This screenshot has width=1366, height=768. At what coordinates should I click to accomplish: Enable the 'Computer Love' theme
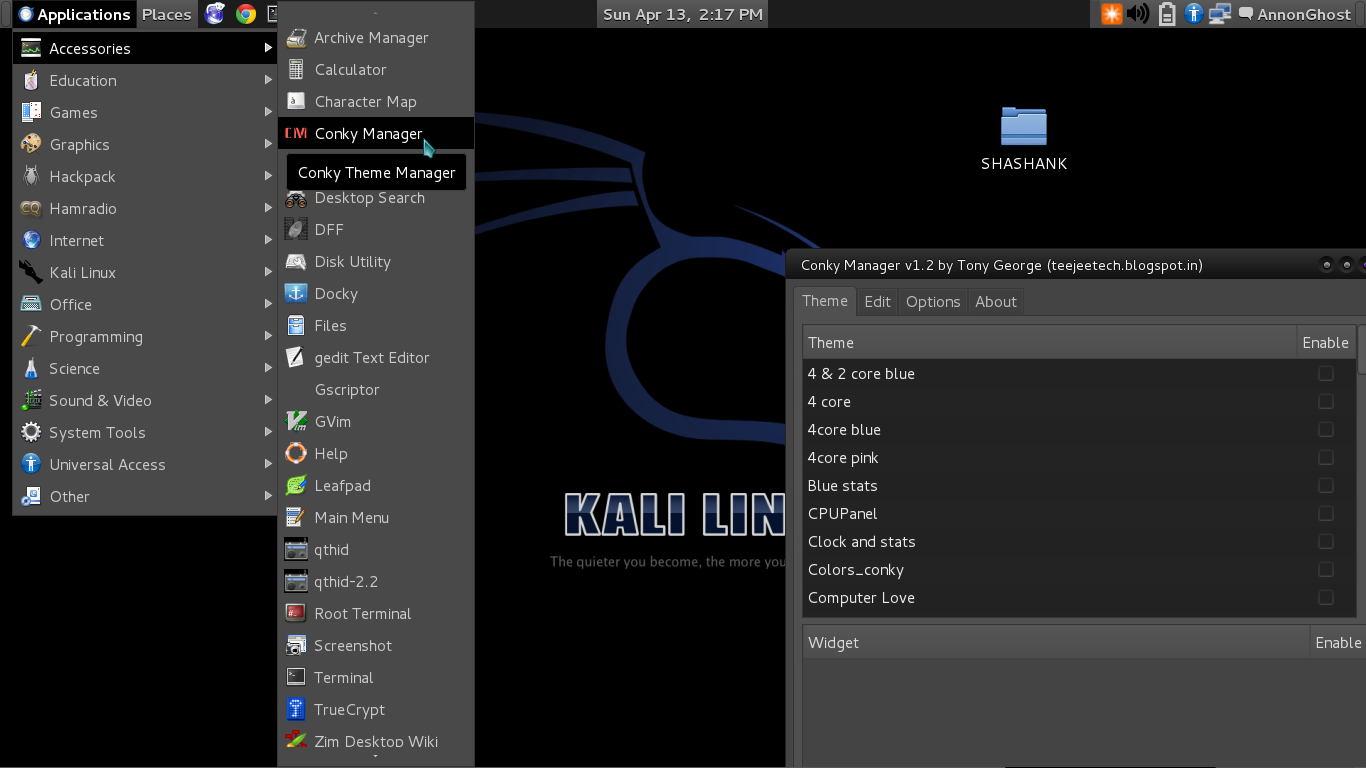click(x=1326, y=597)
